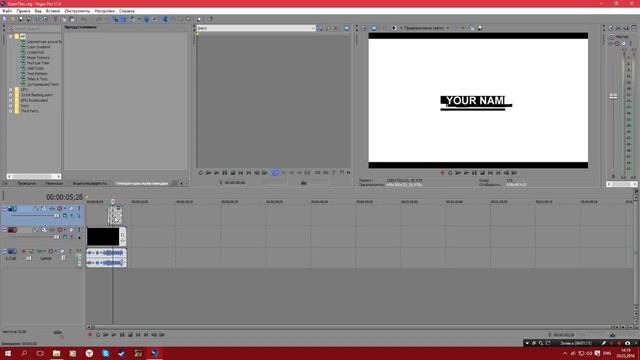Open Windows Start menu
The height and width of the screenshot is (360, 640).
tap(8, 353)
